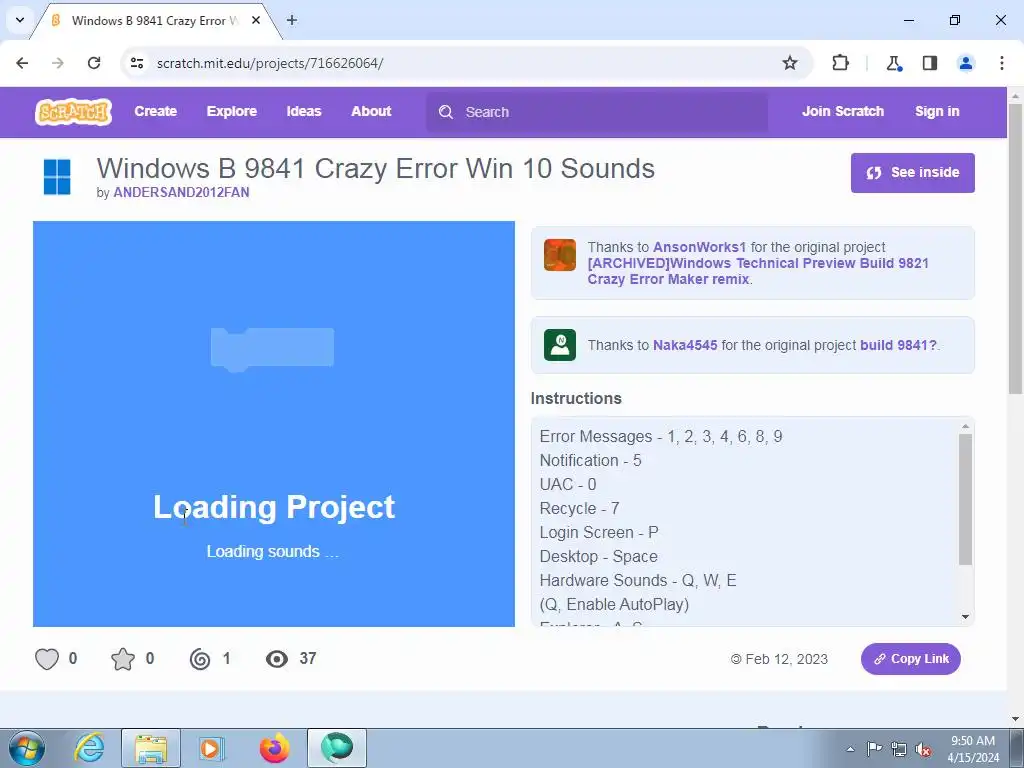Click the search magnifier icon

click(x=446, y=112)
